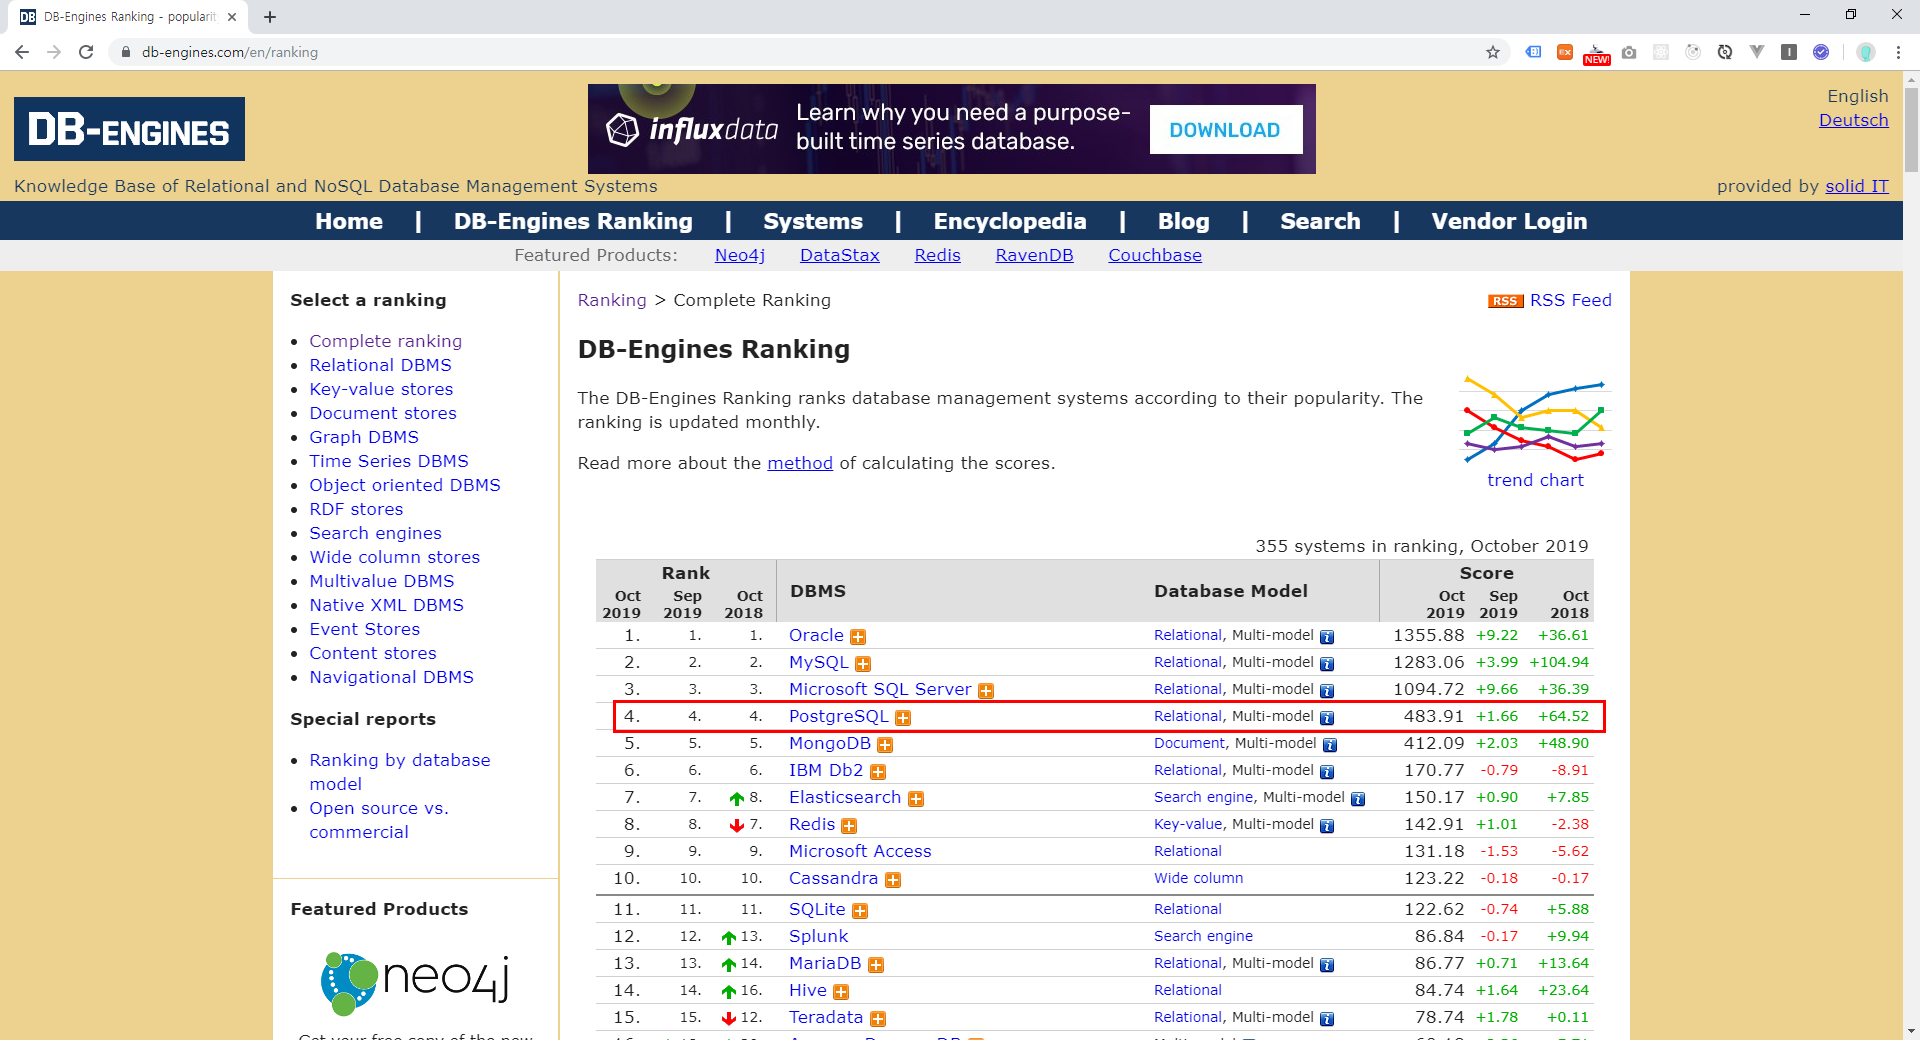The width and height of the screenshot is (1920, 1040).
Task: Click the plus icon next to MySQL
Action: pyautogui.click(x=863, y=664)
